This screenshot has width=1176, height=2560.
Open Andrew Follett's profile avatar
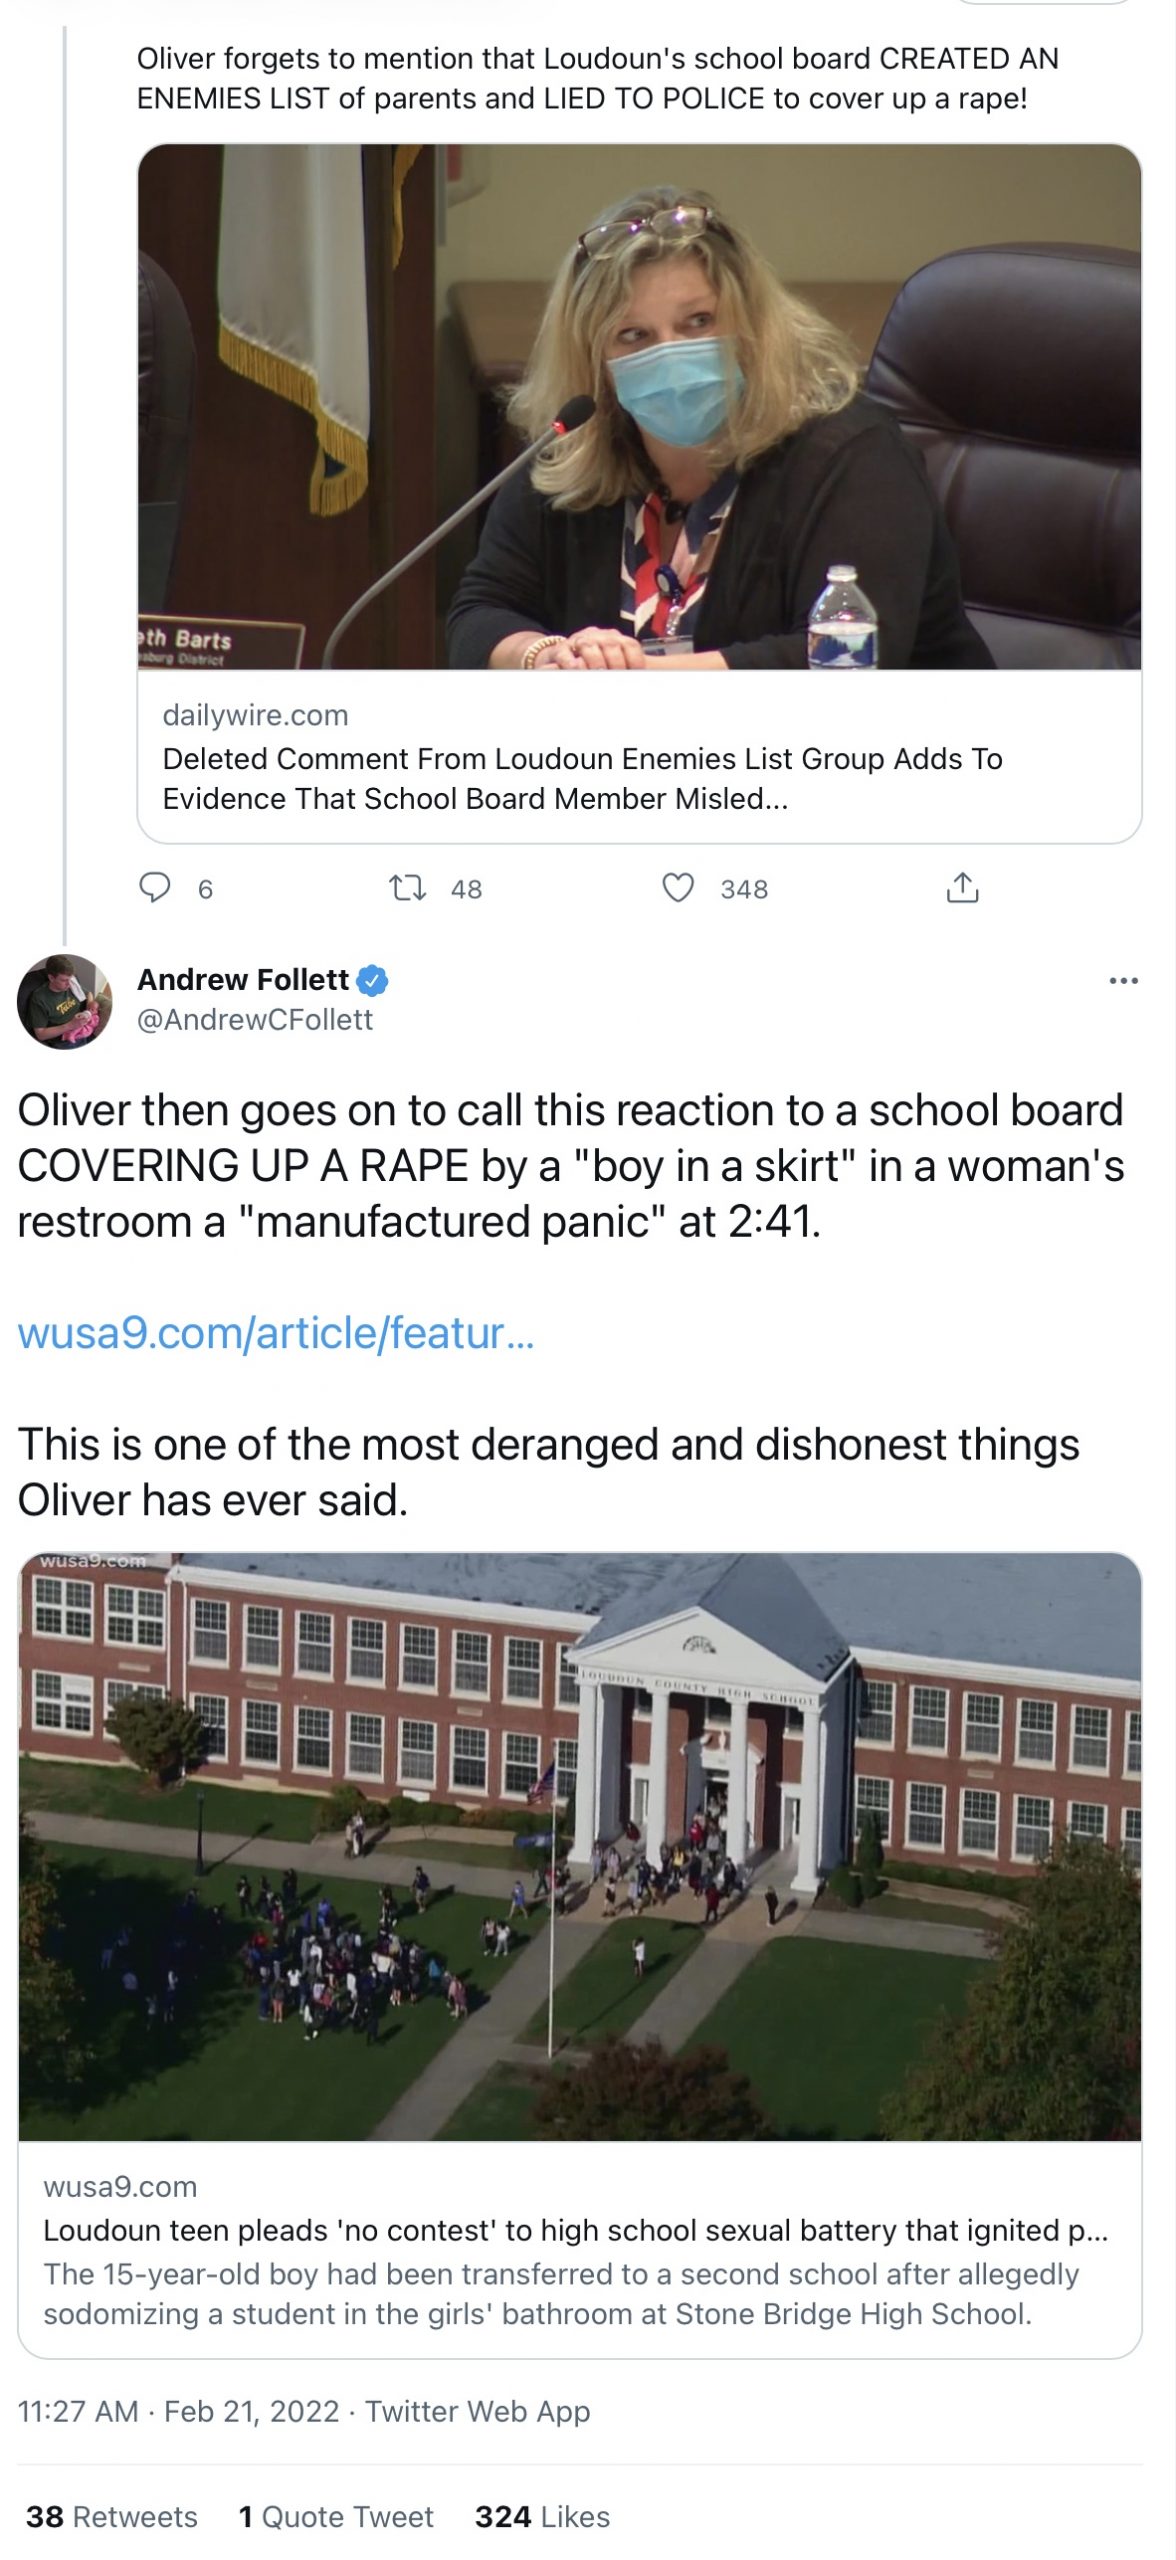pos(65,1001)
